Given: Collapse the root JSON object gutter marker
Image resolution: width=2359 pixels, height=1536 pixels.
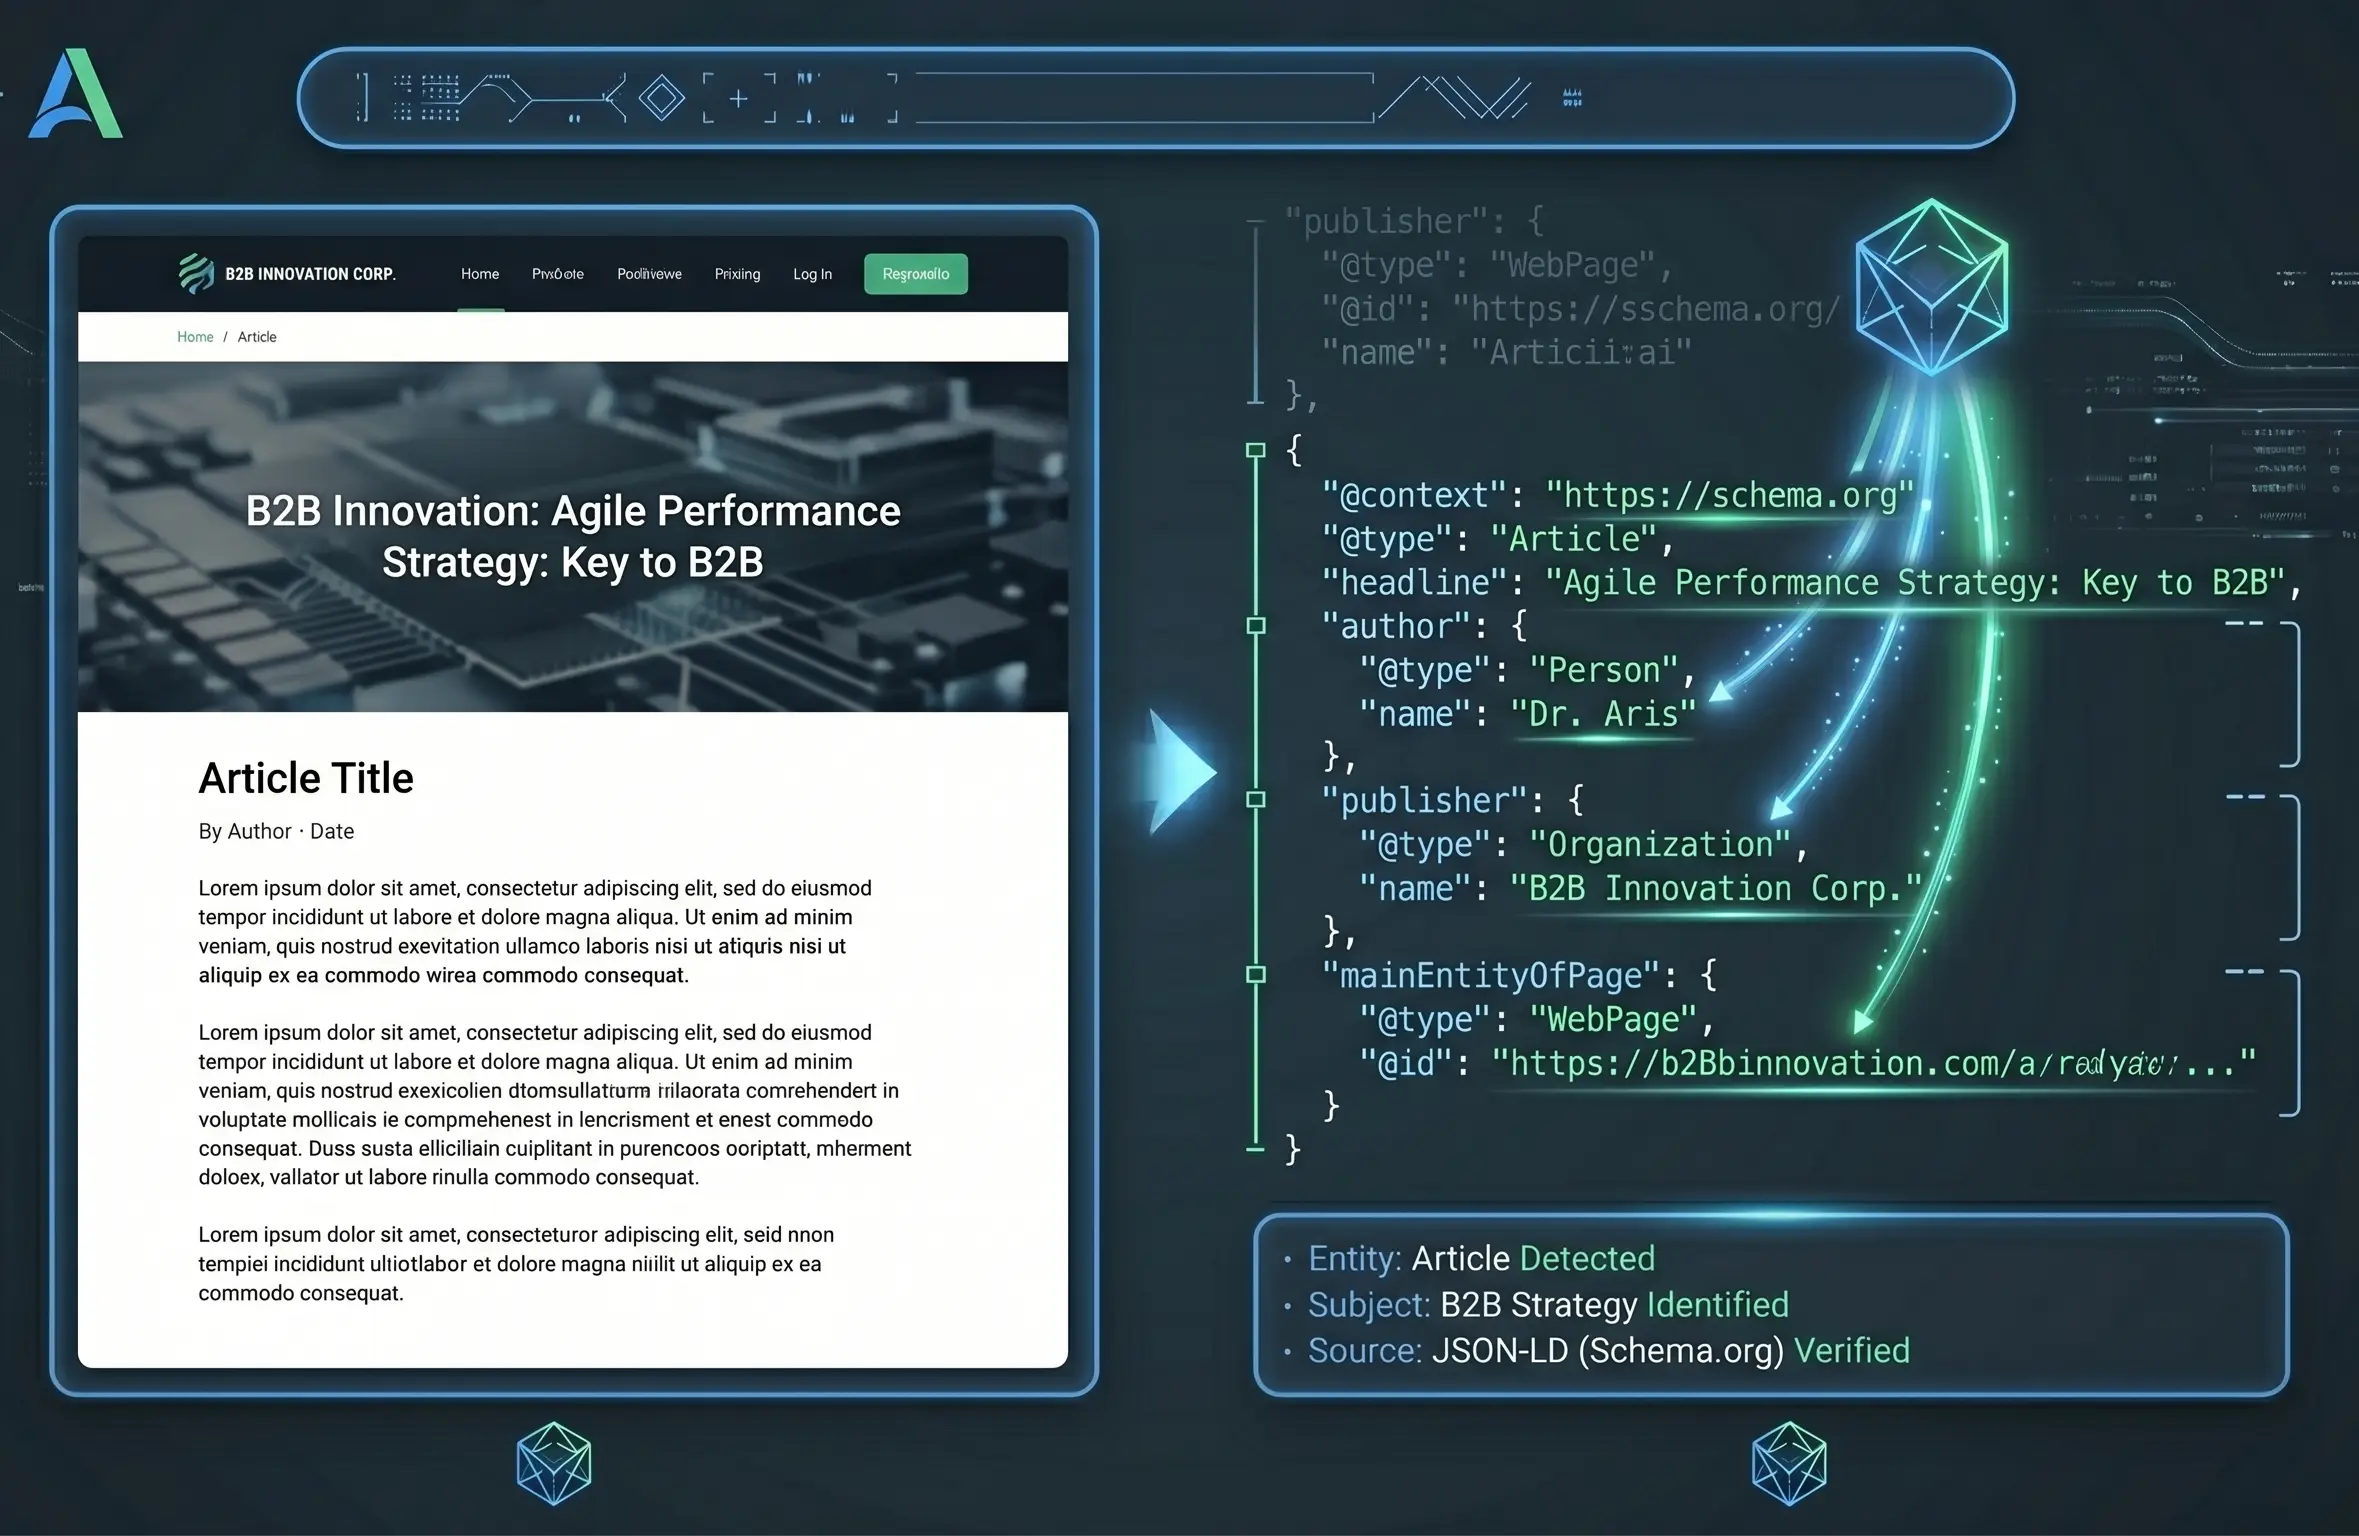Looking at the screenshot, I should point(1256,451).
